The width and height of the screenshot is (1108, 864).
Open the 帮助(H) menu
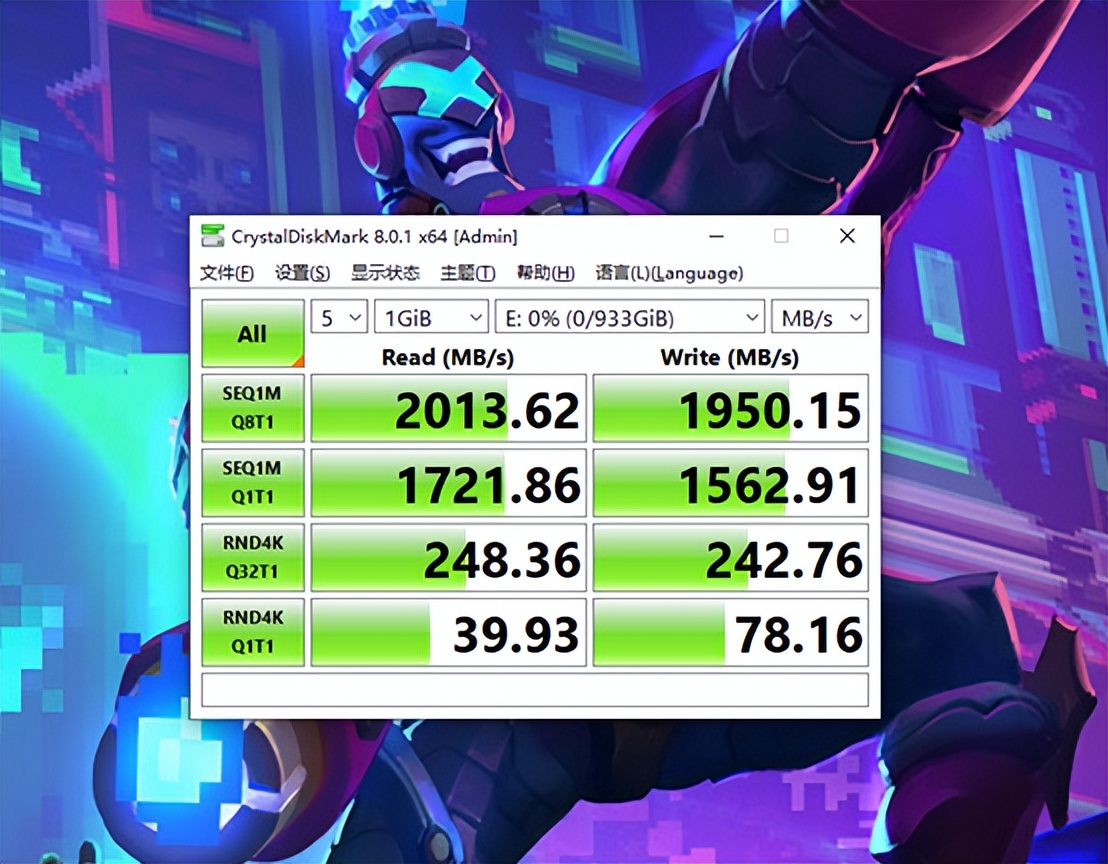tap(545, 273)
